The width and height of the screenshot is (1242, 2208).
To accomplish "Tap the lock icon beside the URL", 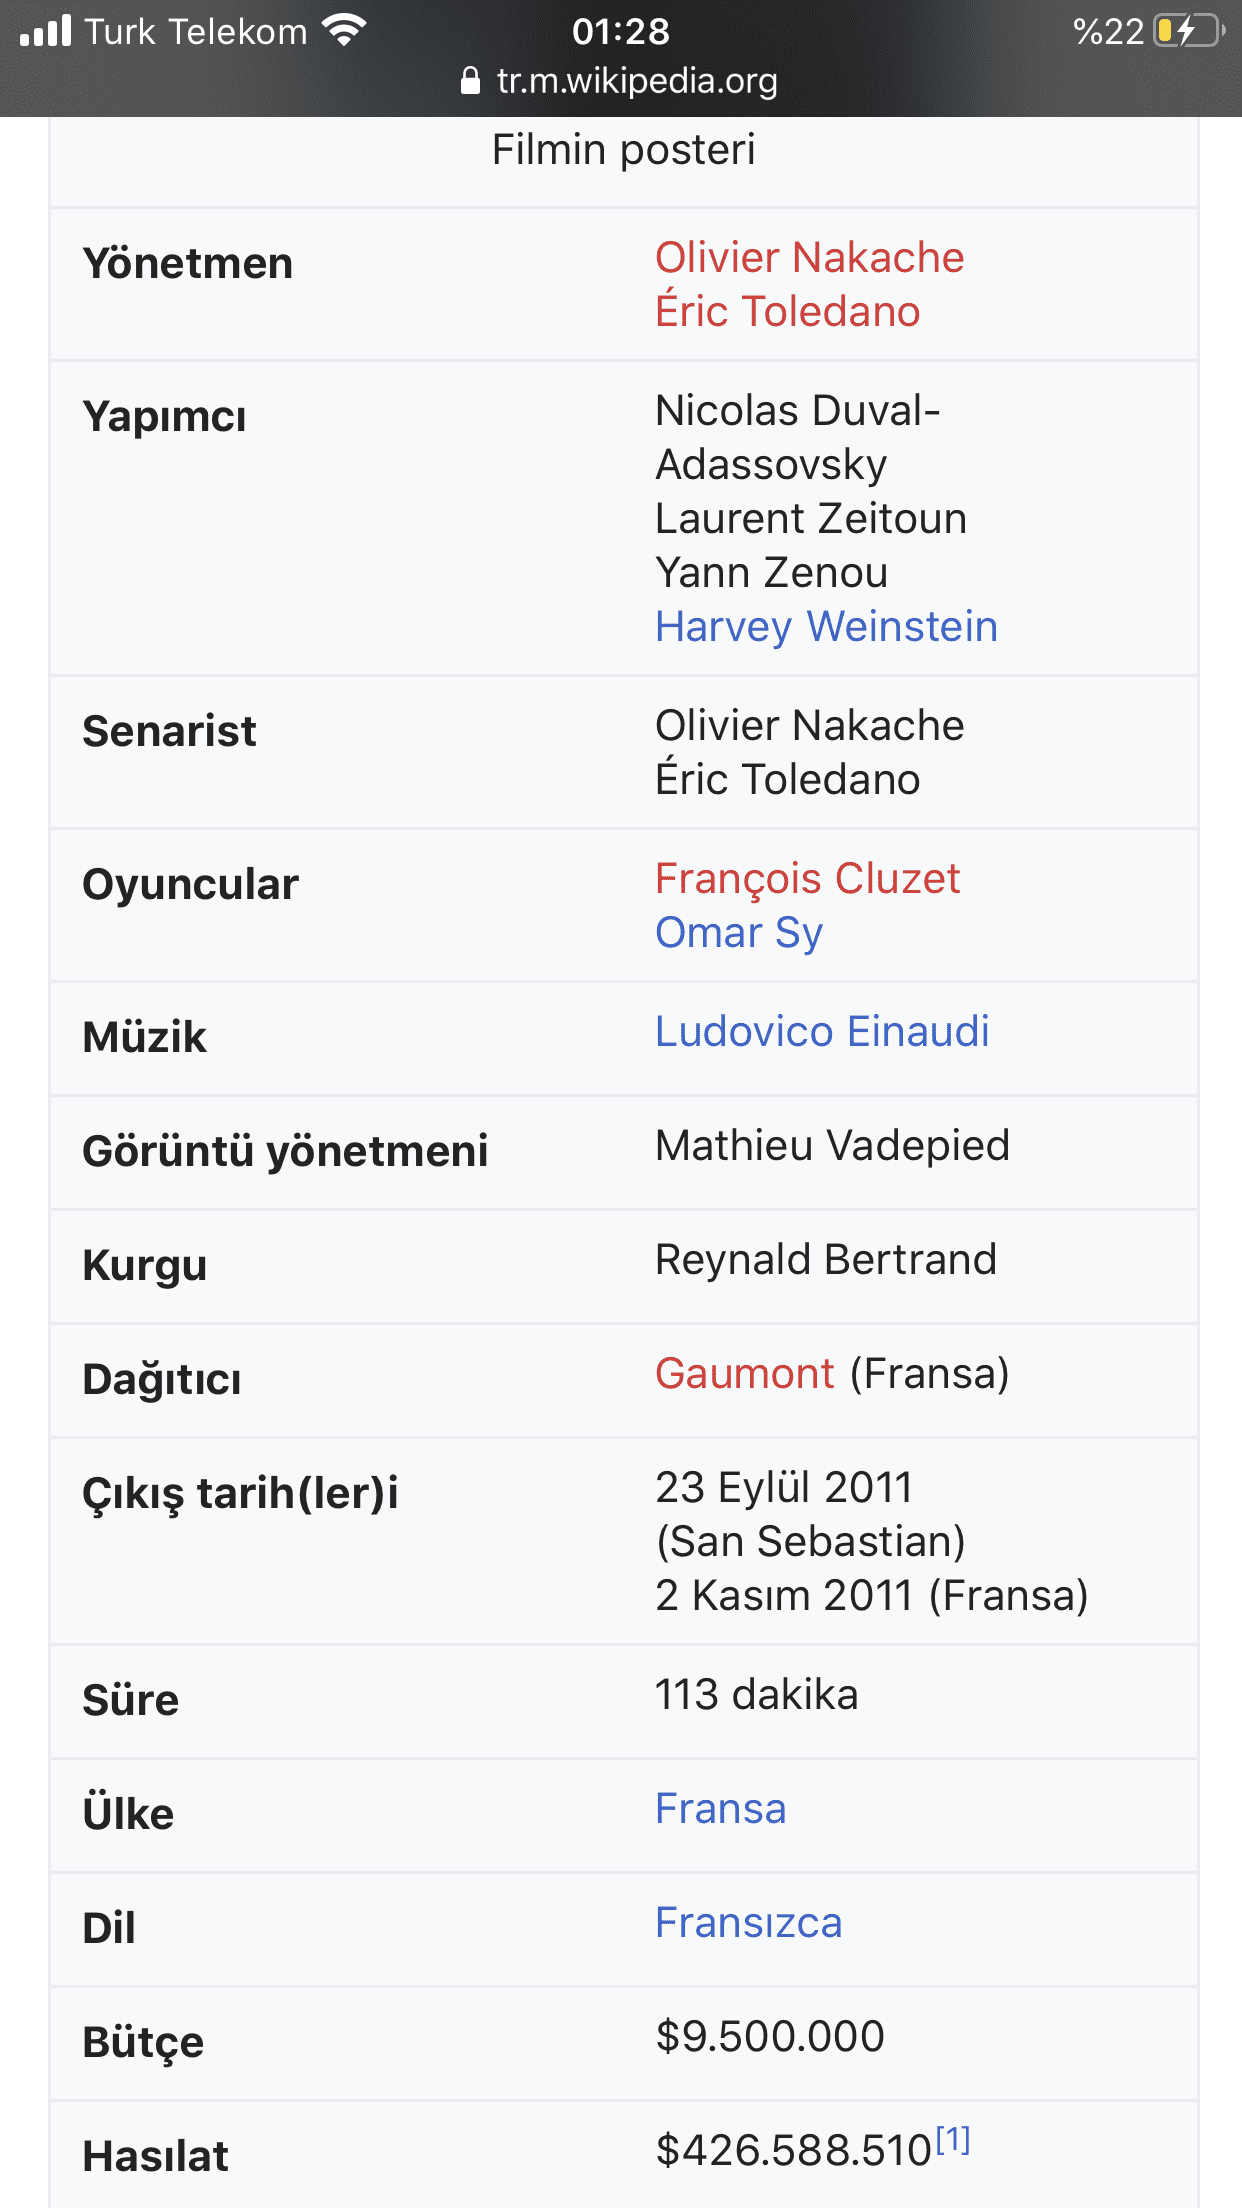I will pyautogui.click(x=470, y=80).
